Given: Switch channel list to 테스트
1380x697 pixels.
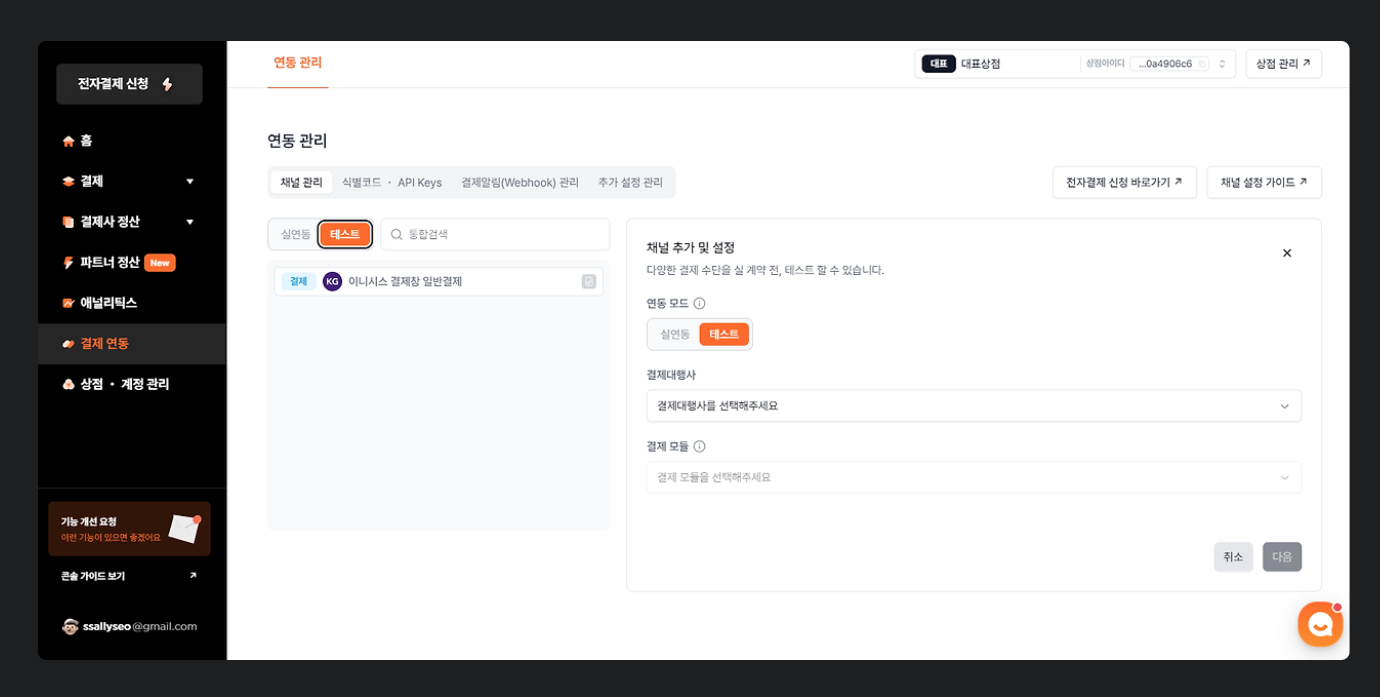Looking at the screenshot, I should click(345, 234).
